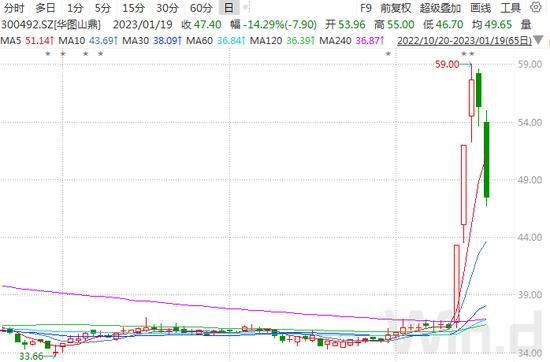Screen dimensions: 550x362
Task: Click 前复权 price adjustment option
Action: click(x=396, y=8)
